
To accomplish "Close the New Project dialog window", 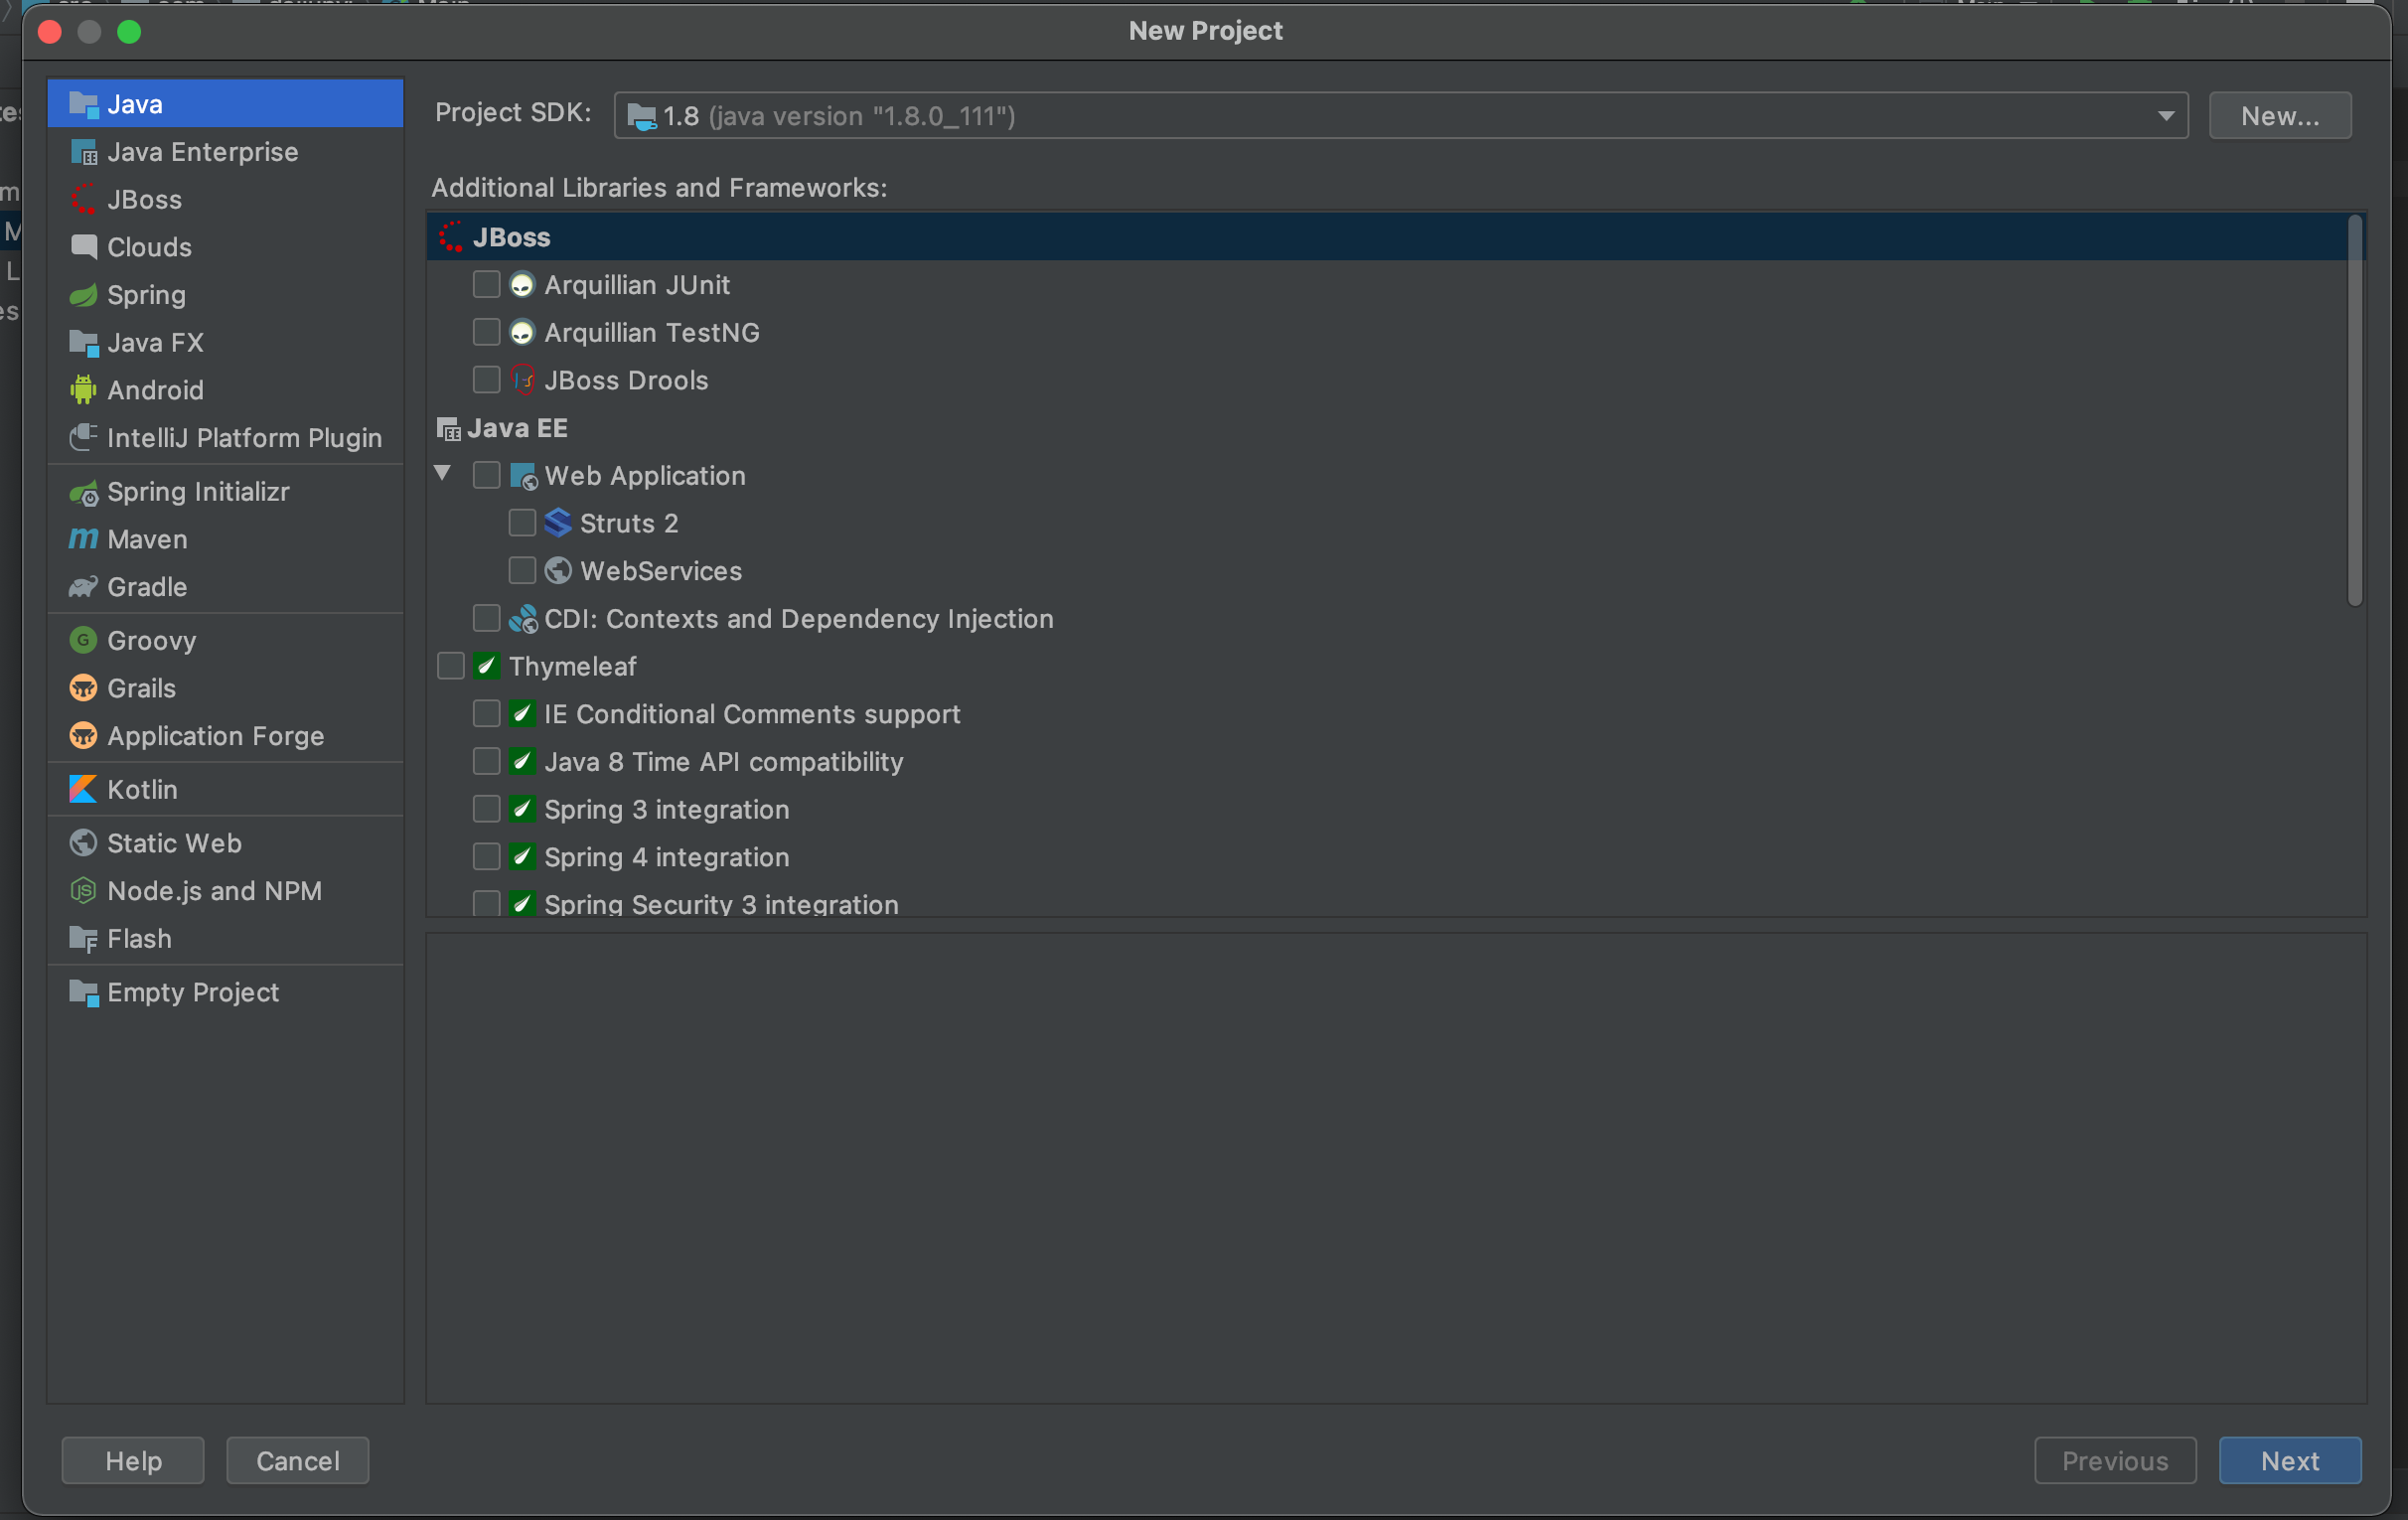I will 49,32.
